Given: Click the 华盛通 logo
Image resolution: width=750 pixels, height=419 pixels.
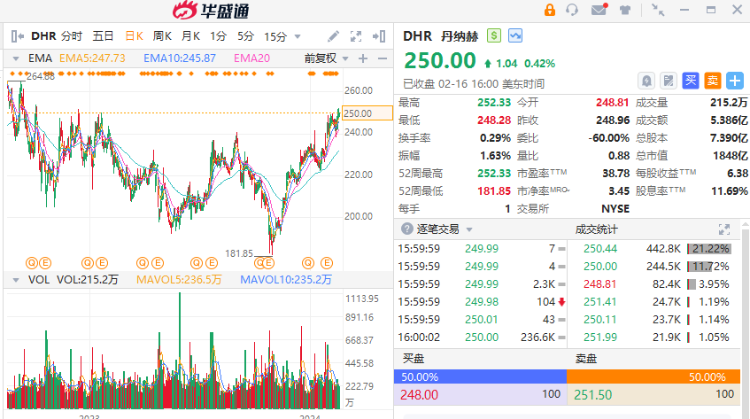Looking at the screenshot, I should pyautogui.click(x=211, y=11).
